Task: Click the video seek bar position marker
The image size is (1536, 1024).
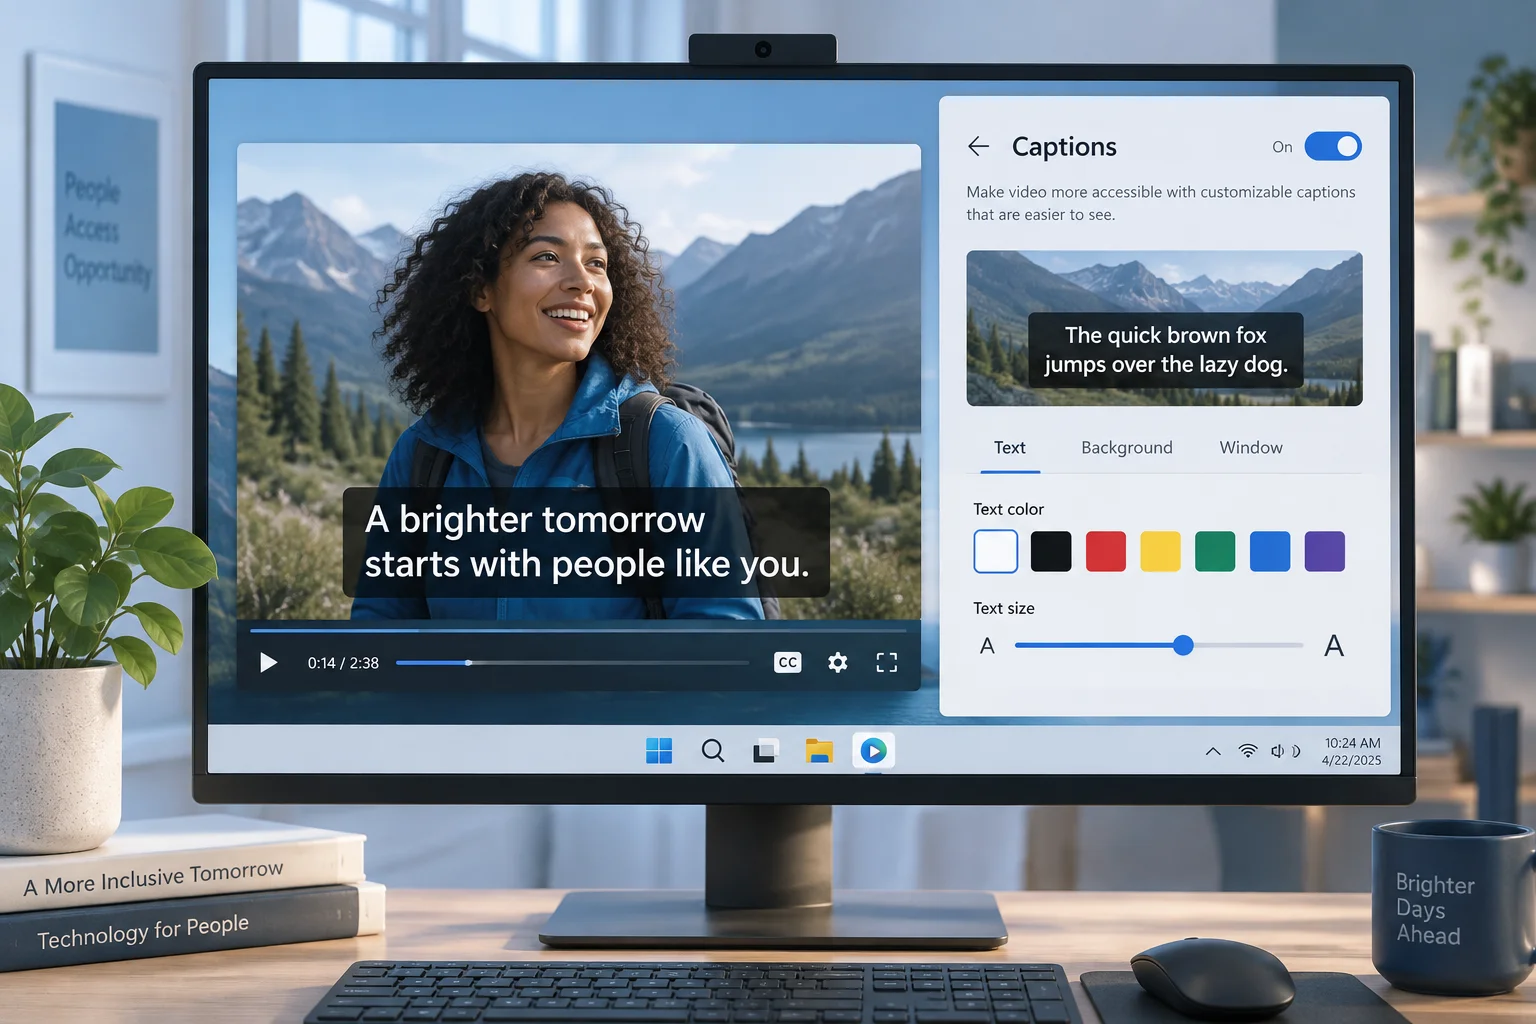Action: [468, 662]
